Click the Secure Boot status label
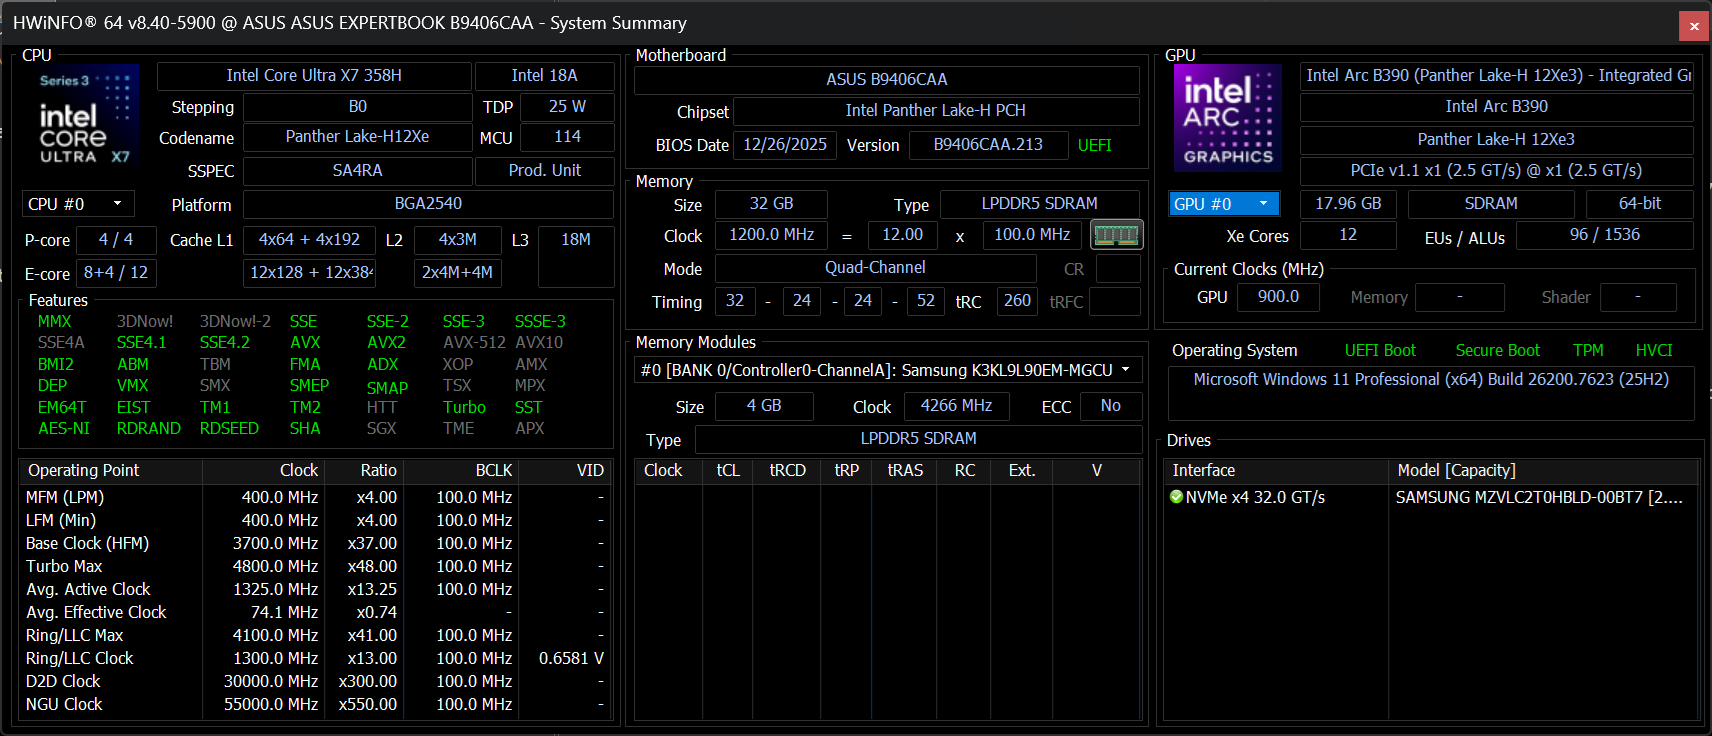This screenshot has width=1712, height=736. pos(1497,350)
